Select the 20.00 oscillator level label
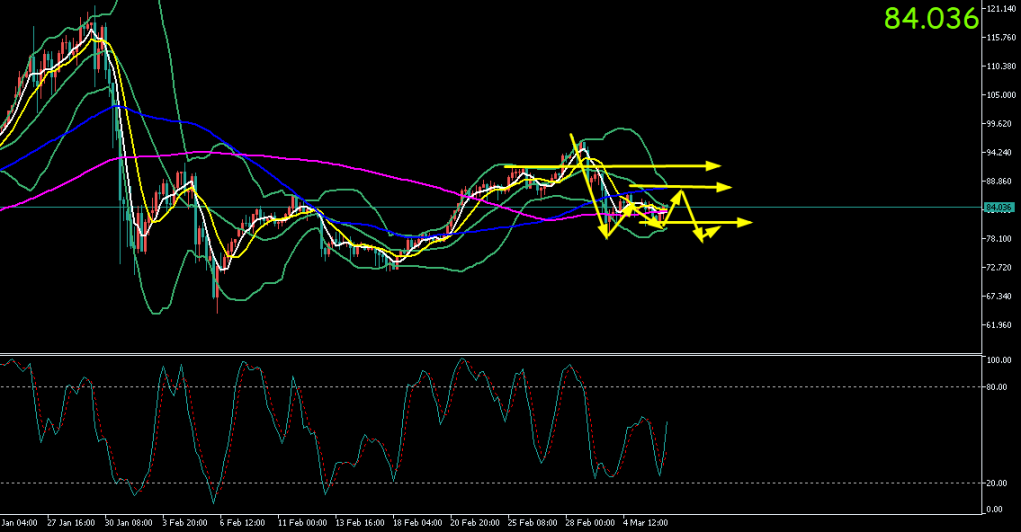 pos(997,483)
